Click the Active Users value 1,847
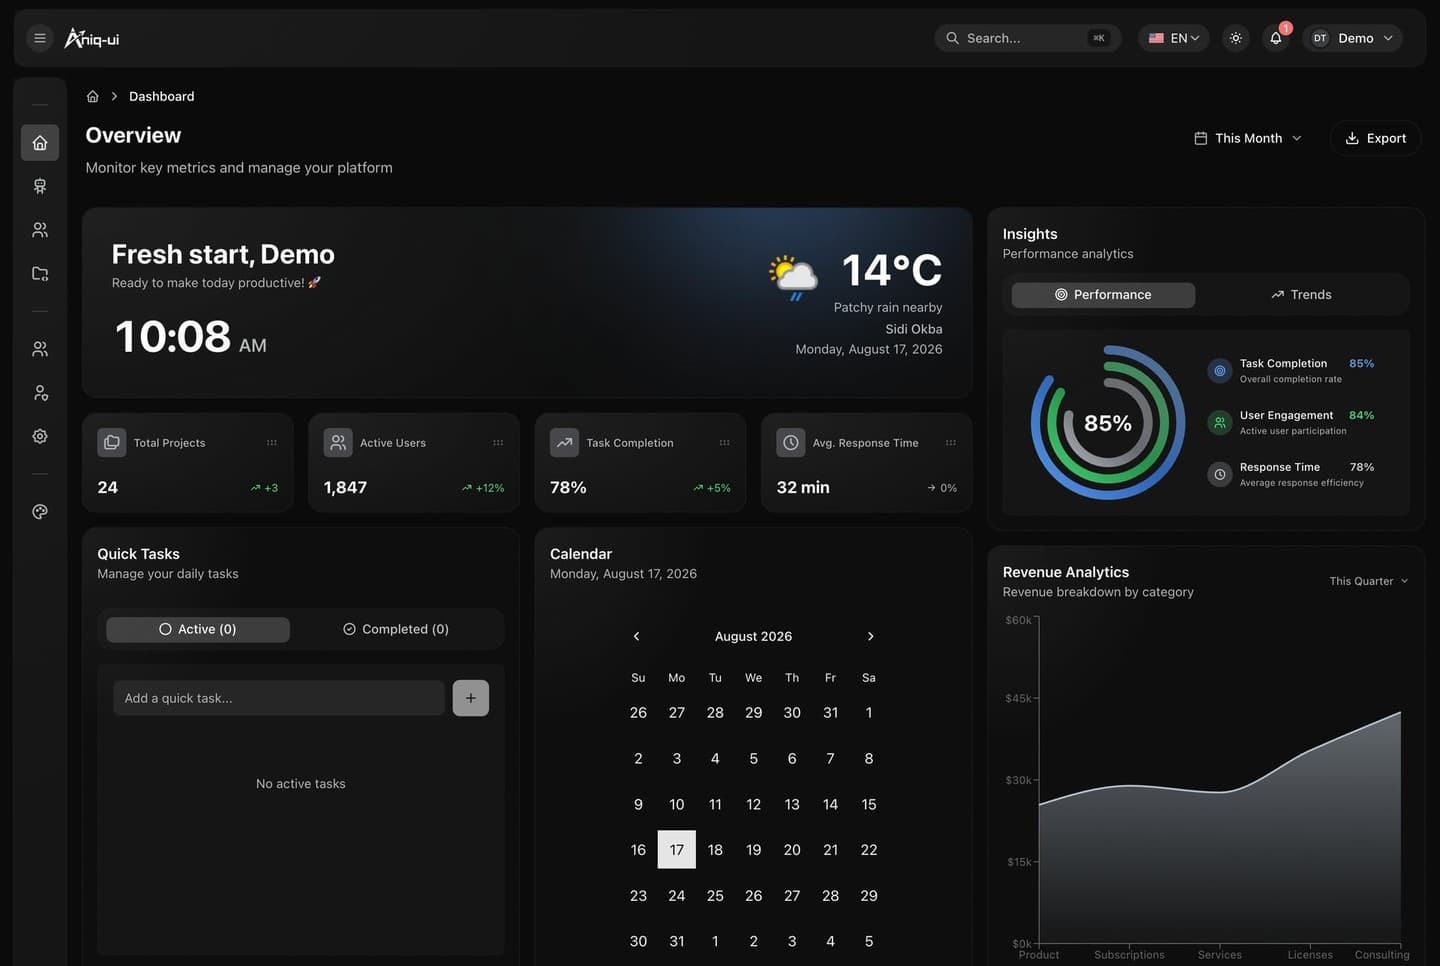 click(x=346, y=487)
